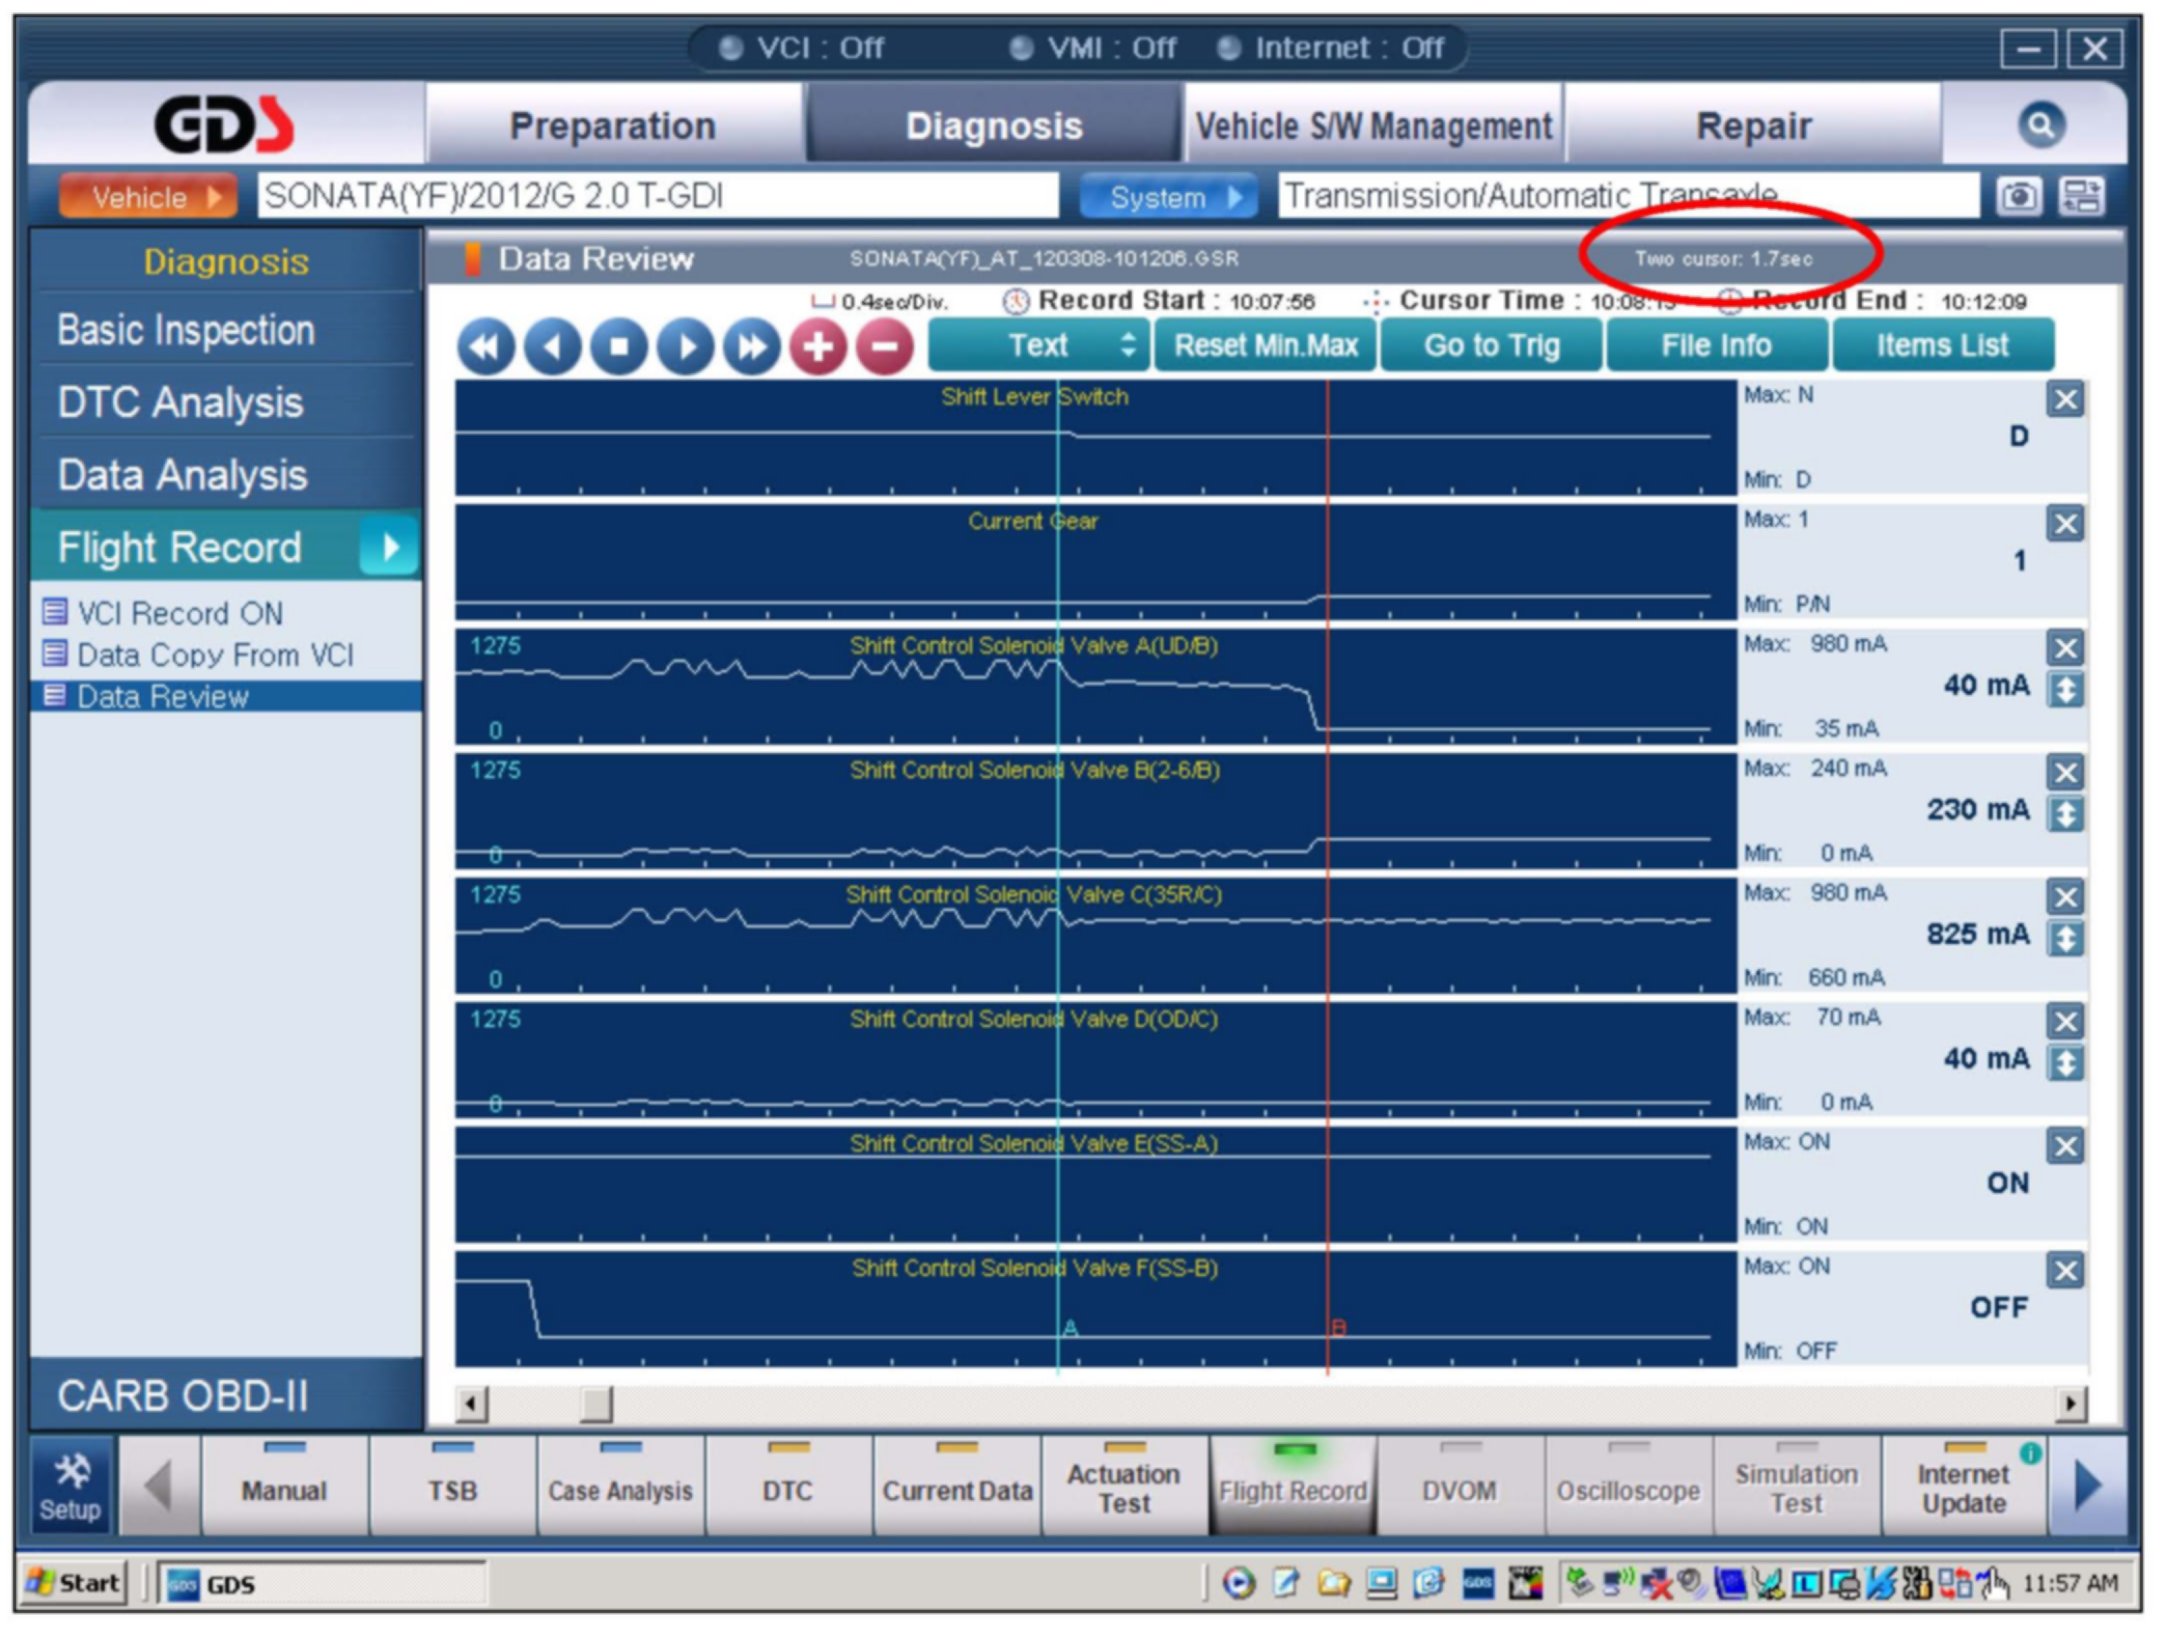Click the horizontal timeline scrollbar thumb
Image resolution: width=2169 pixels, height=1629 pixels.
coord(596,1403)
